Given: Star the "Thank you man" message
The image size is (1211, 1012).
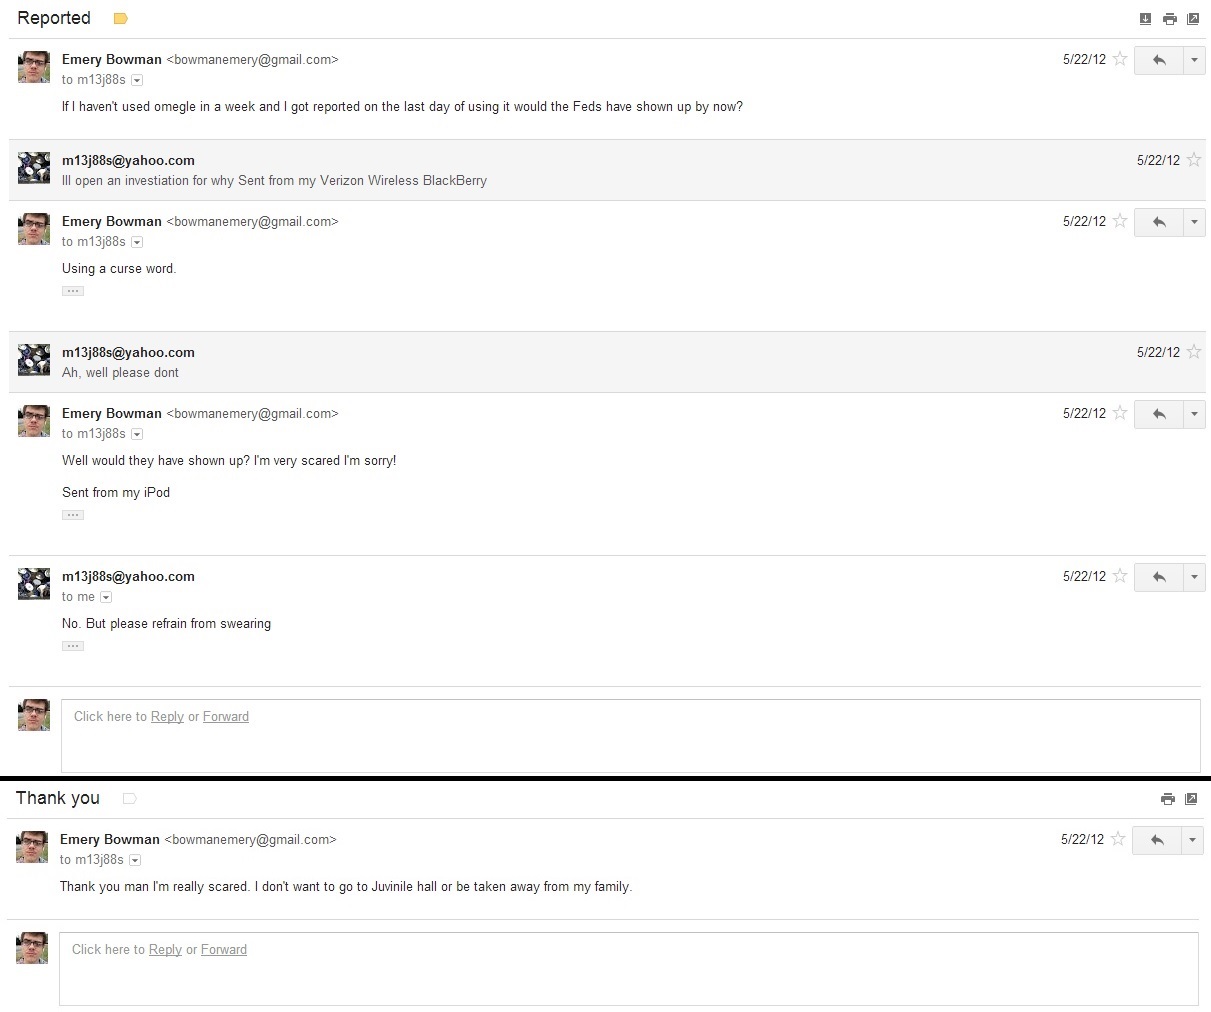Looking at the screenshot, I should (x=1119, y=839).
